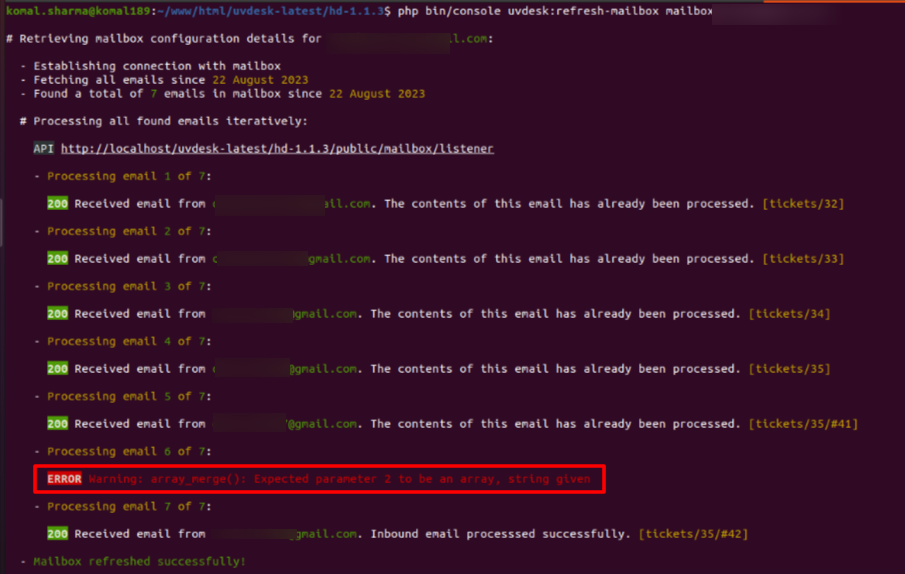Click 'Processing all found emails iteratively' heading
This screenshot has height=574, width=905.
pyautogui.click(x=164, y=121)
